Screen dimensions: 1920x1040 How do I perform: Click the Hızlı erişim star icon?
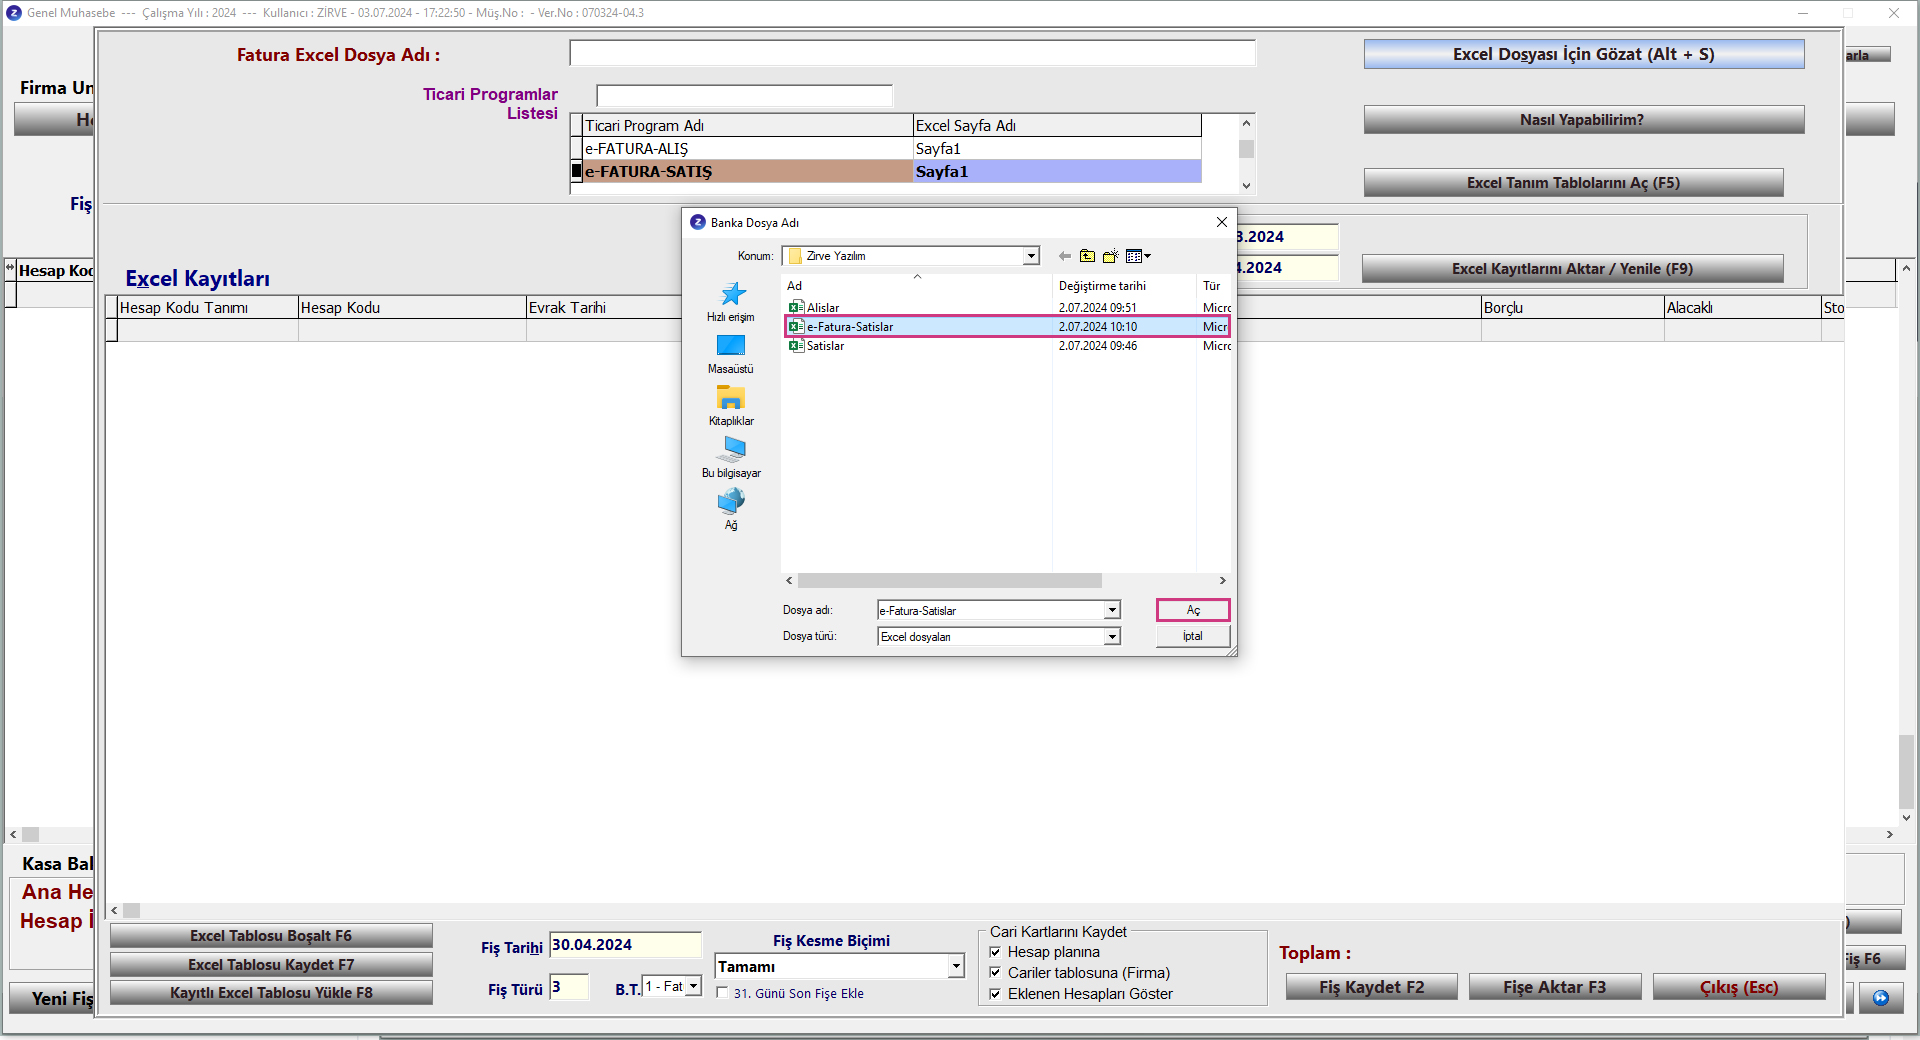[732, 295]
